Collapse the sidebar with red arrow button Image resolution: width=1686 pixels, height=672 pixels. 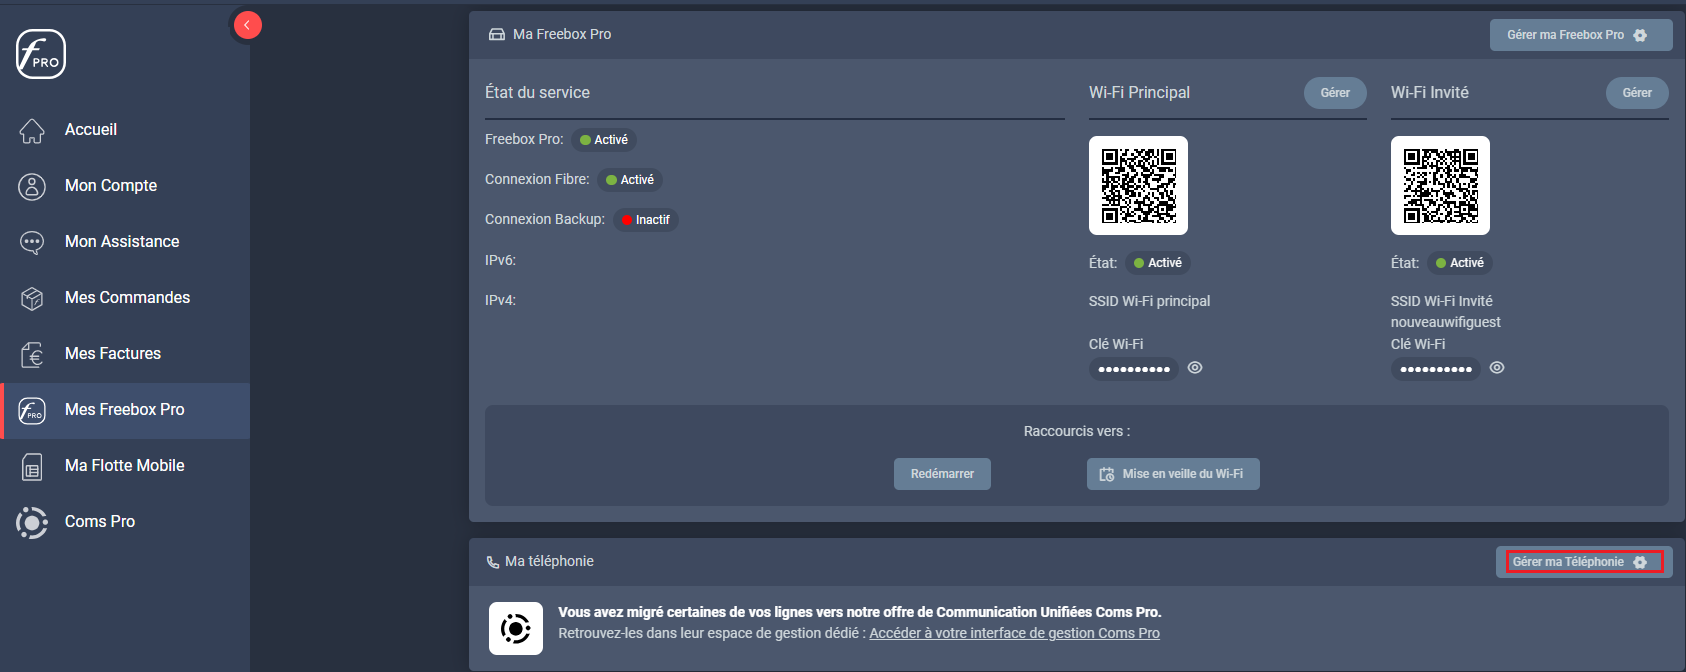point(247,25)
